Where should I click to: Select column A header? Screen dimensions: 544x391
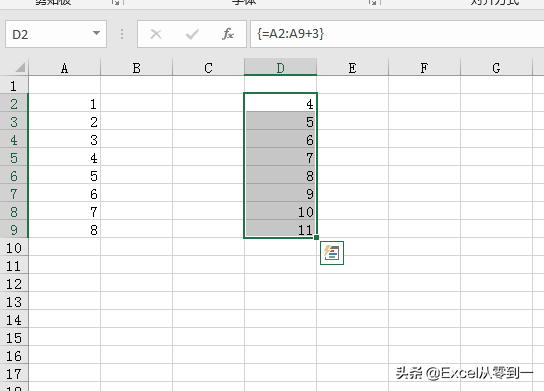coord(65,67)
